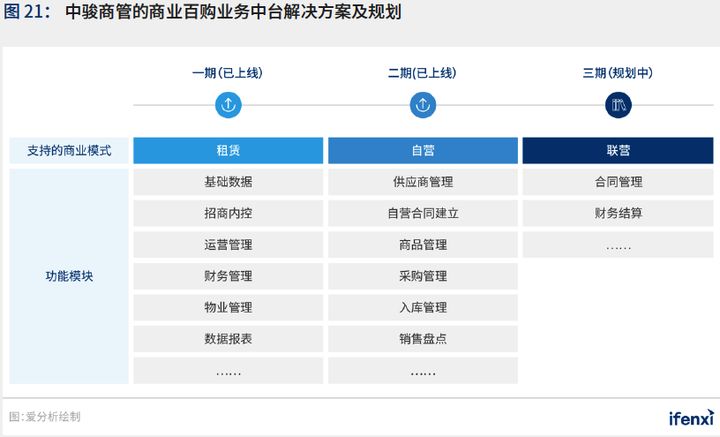Select the 自营 header tab

pos(423,151)
